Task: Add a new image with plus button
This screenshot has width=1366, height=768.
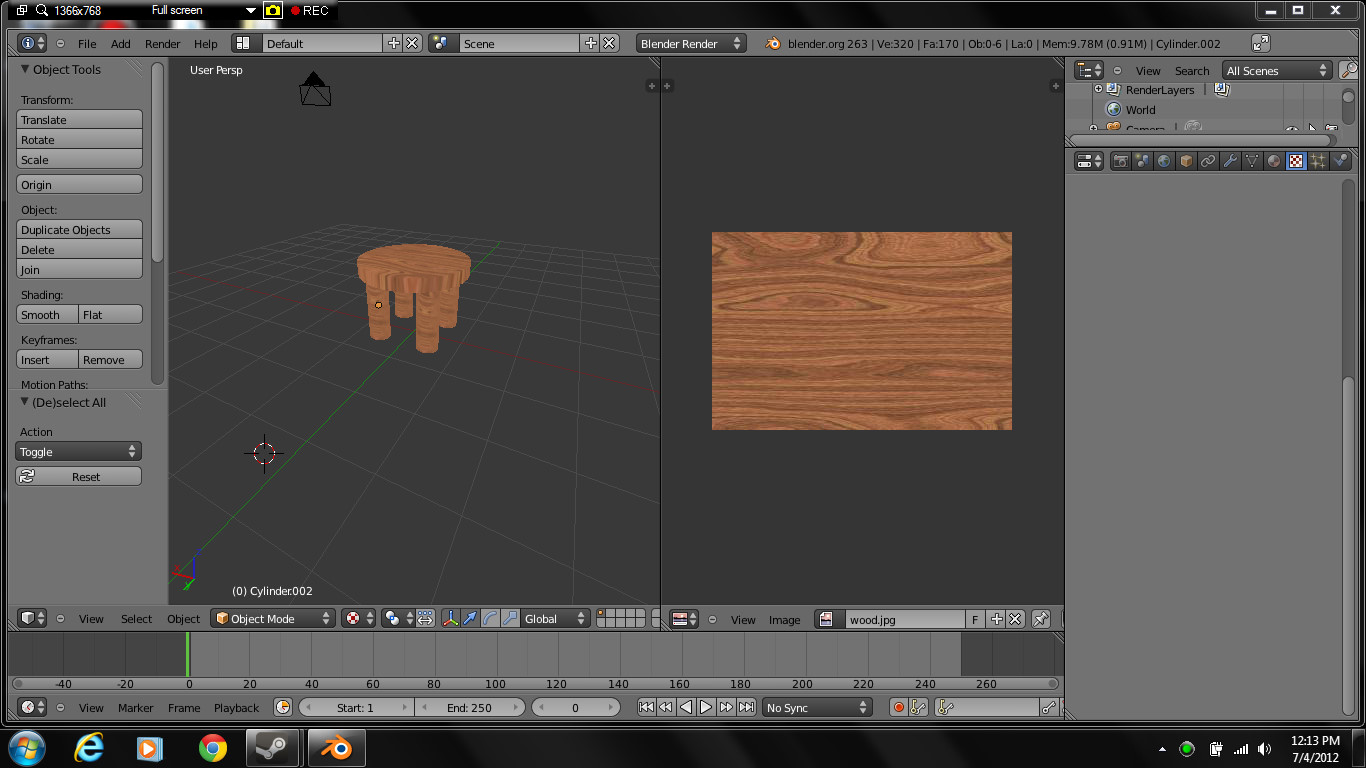Action: tap(996, 619)
